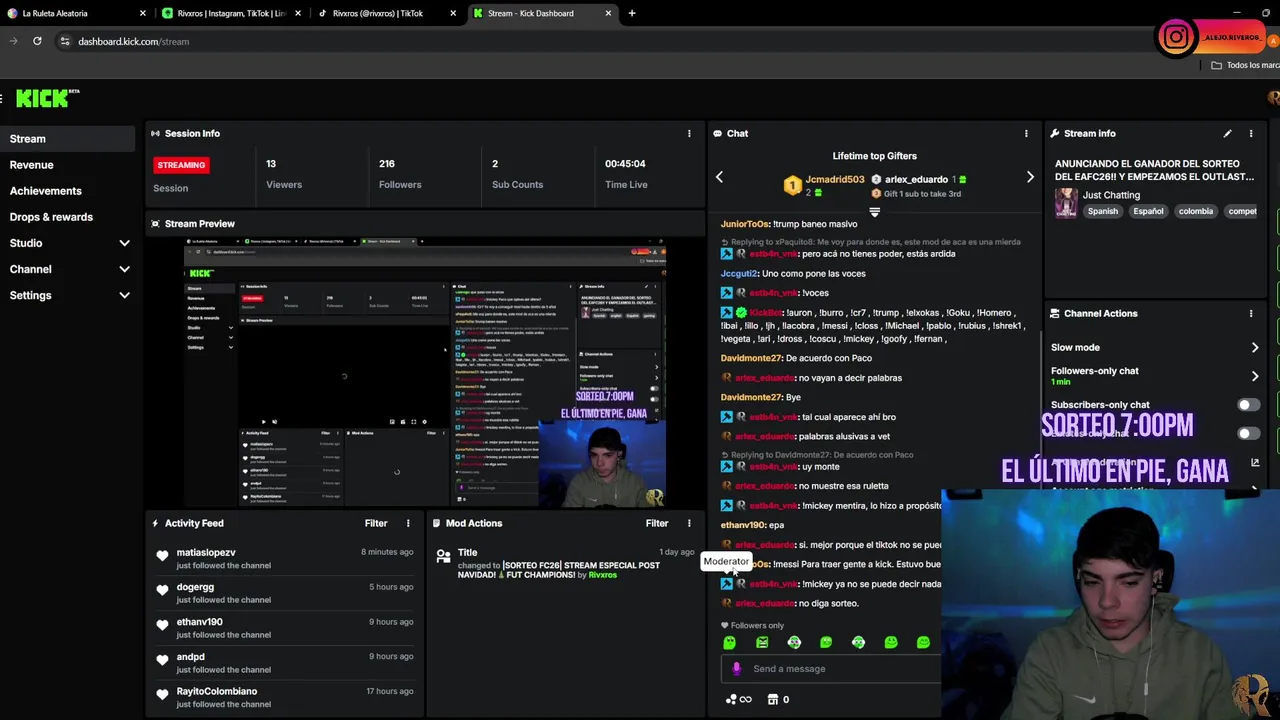Edit stream info with the pencil icon
This screenshot has height=720, width=1280.
1227,133
